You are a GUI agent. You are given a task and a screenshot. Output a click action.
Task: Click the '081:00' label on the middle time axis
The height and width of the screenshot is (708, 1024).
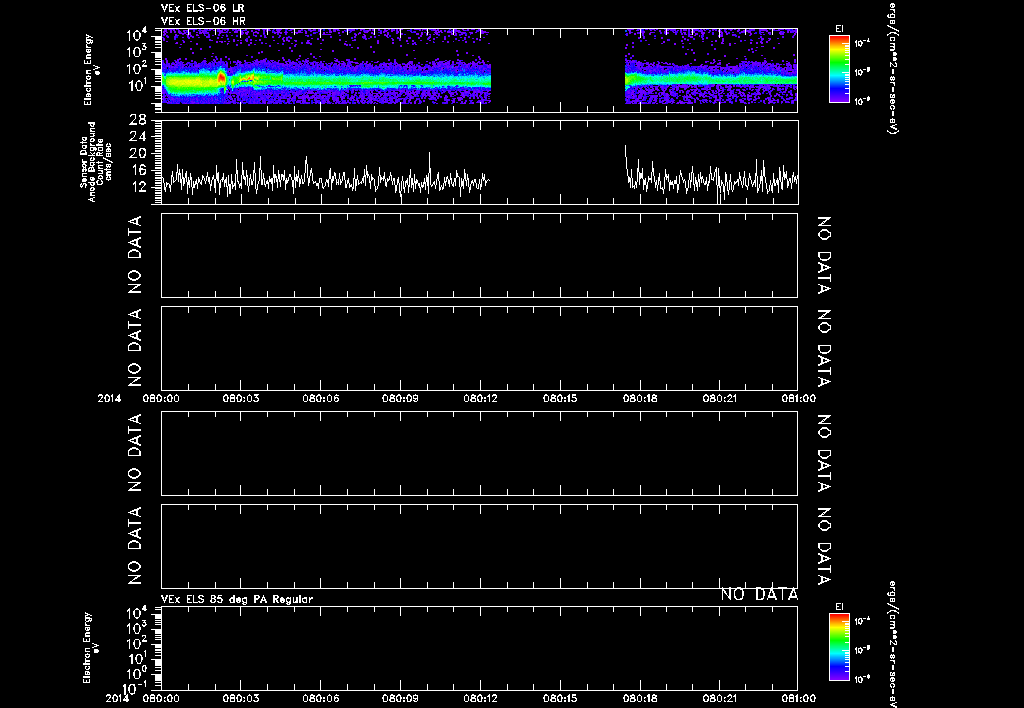click(x=798, y=398)
